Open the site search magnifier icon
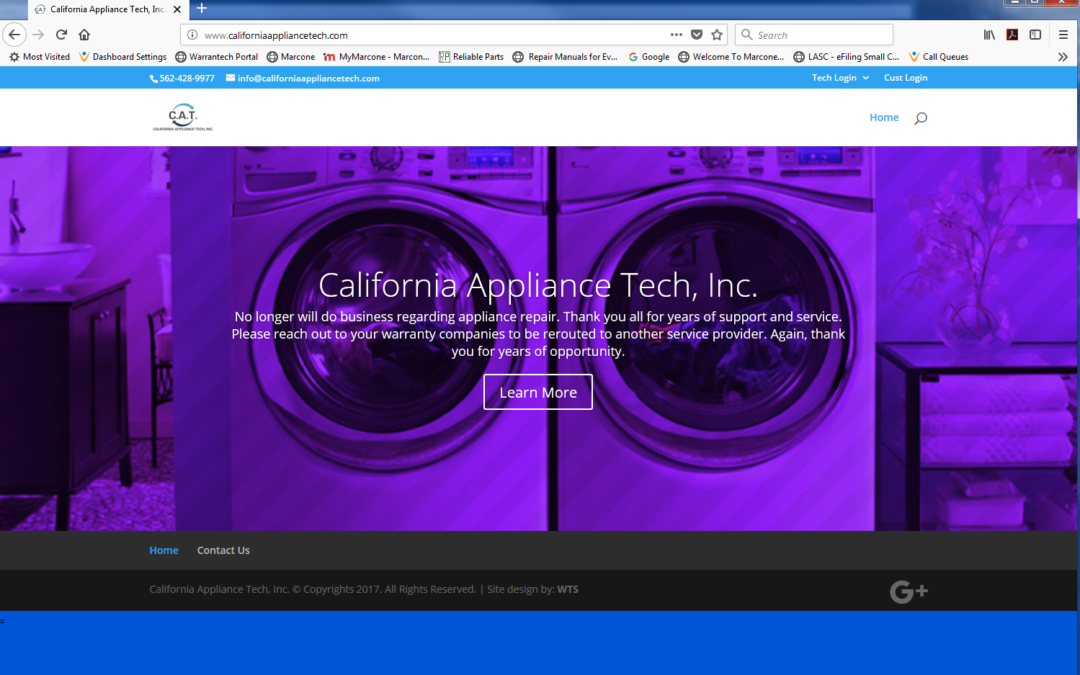Viewport: 1080px width, 675px height. click(920, 117)
